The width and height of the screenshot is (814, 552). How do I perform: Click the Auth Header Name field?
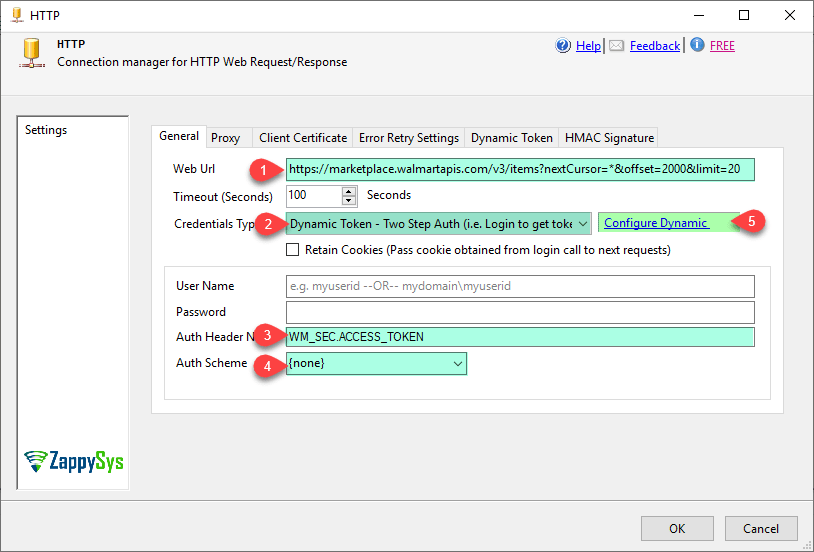click(520, 337)
